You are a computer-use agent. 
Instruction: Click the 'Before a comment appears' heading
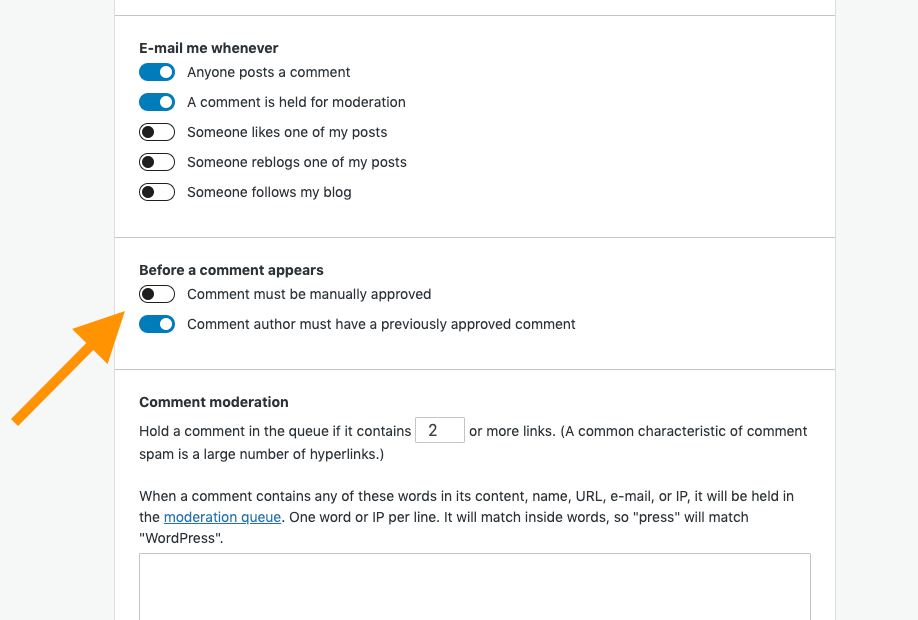point(231,270)
